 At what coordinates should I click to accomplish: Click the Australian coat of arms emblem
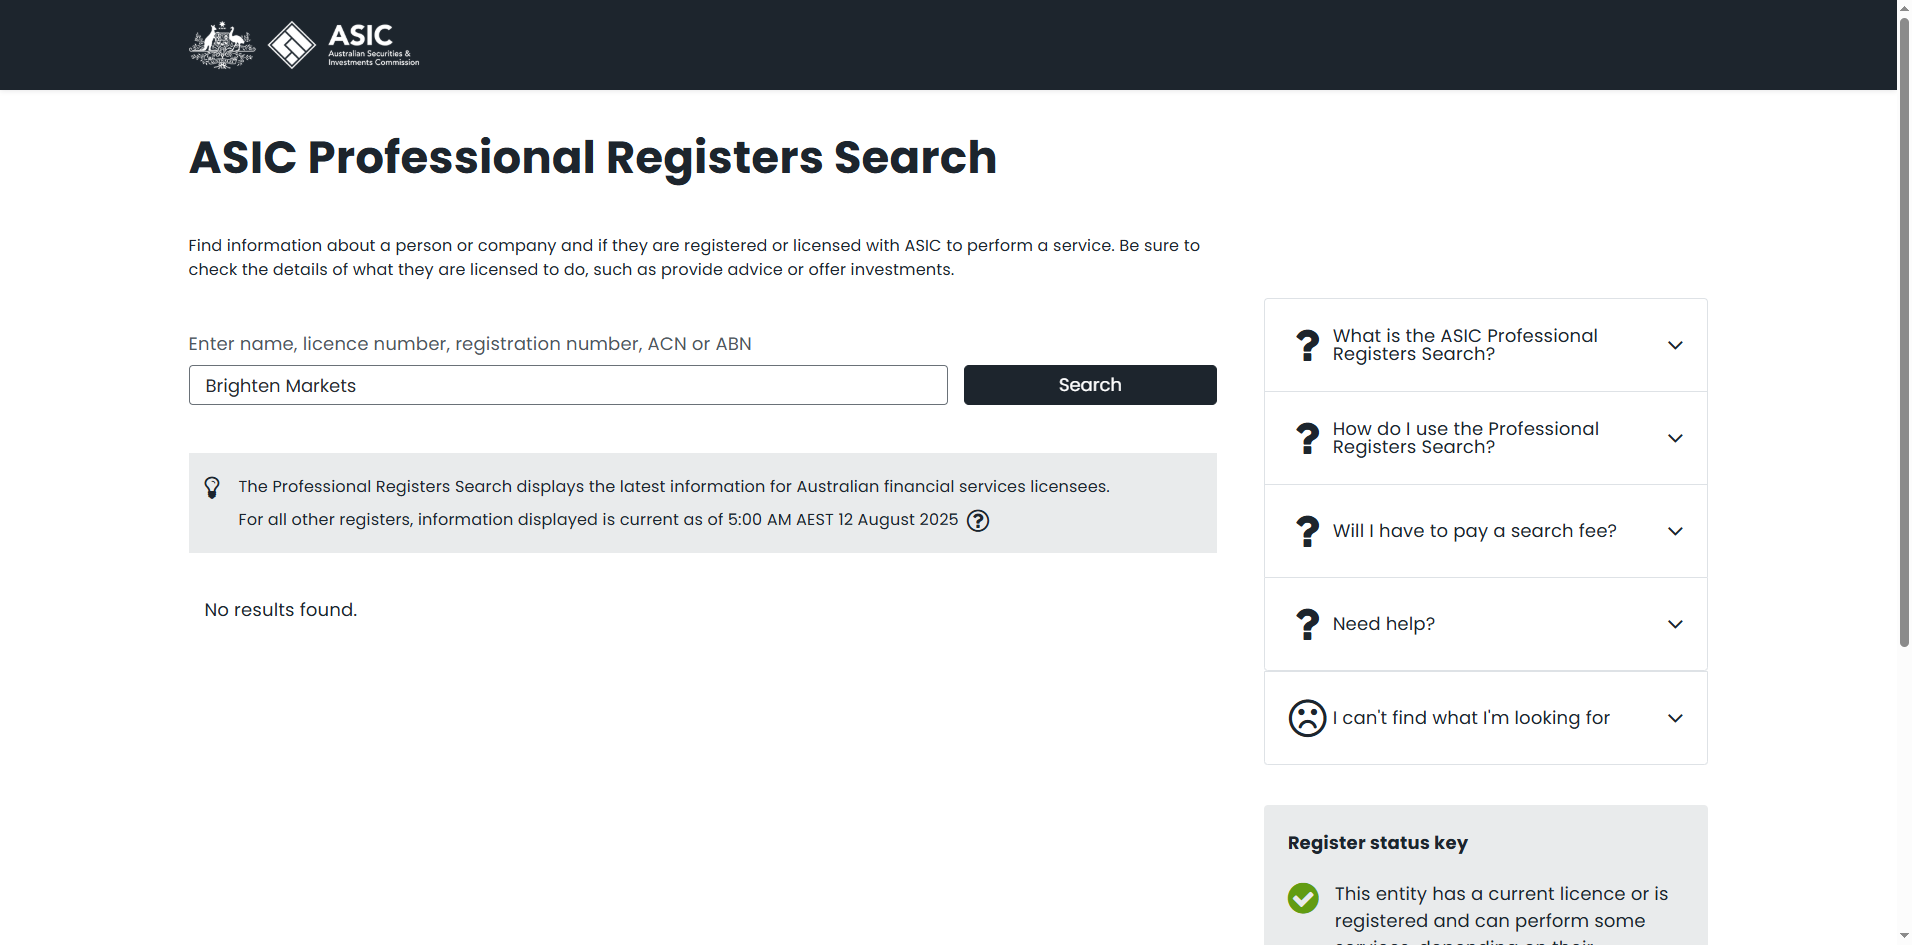222,45
